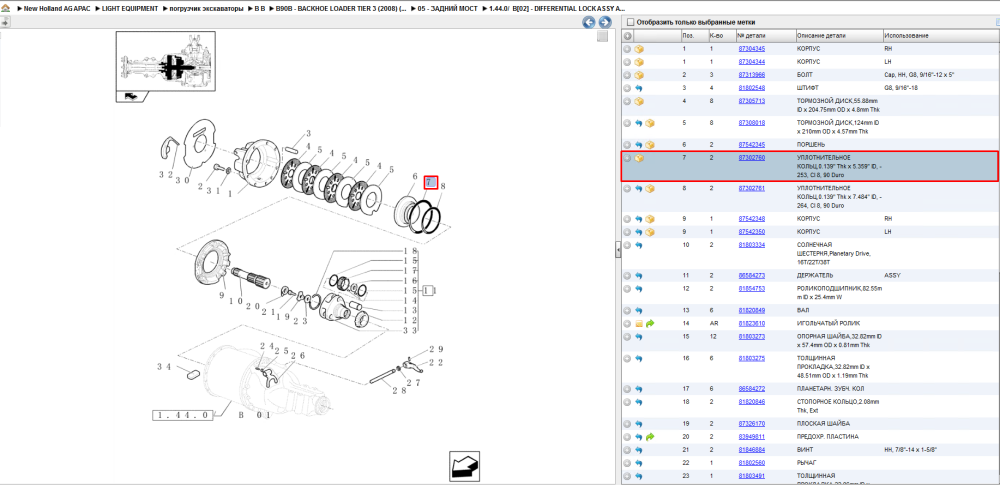Viewport: 1000px width, 485px height.
Task: Click the blue arrow icon for part 81802560
Action: tap(639, 463)
